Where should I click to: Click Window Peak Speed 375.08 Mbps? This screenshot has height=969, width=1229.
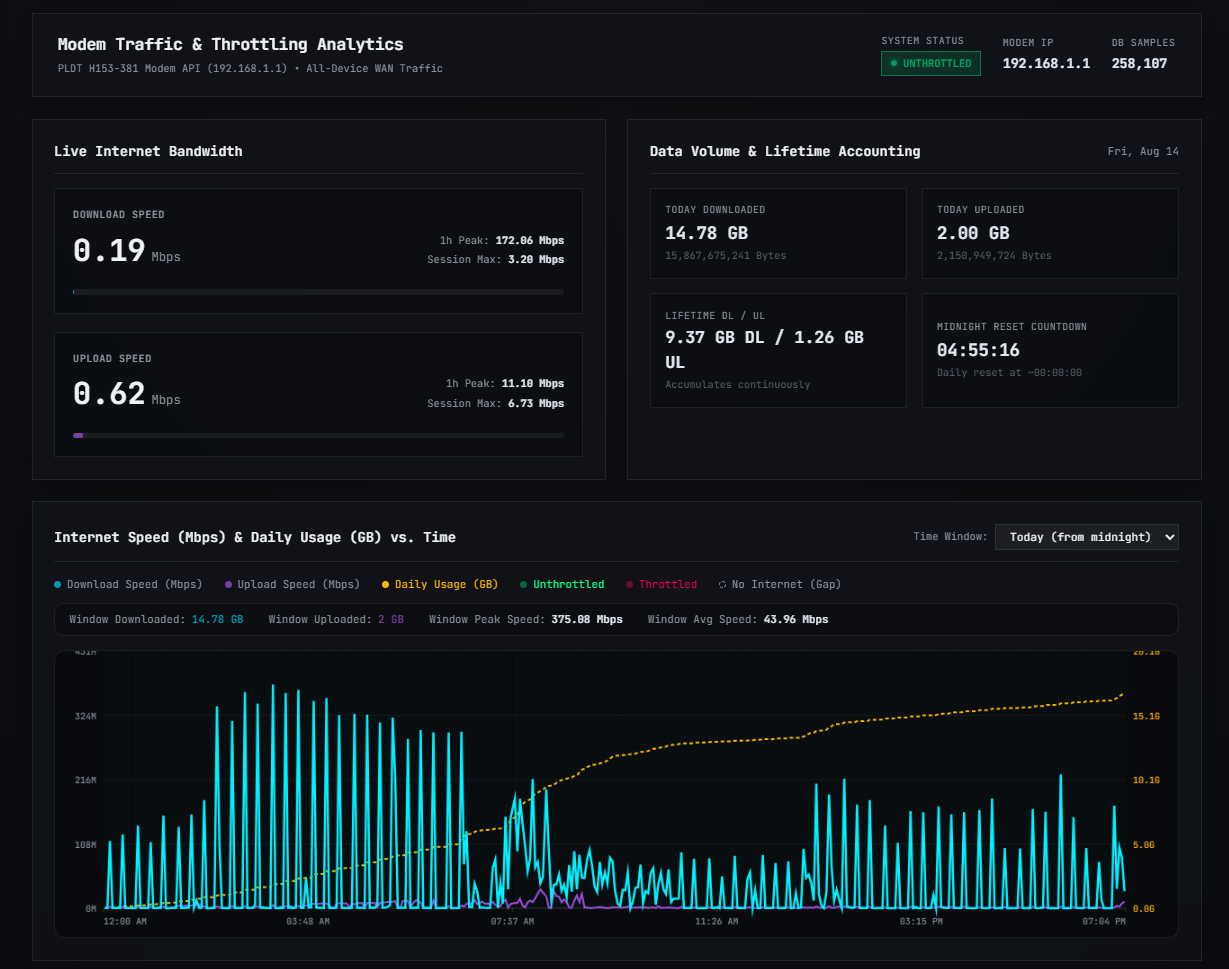tap(526, 619)
